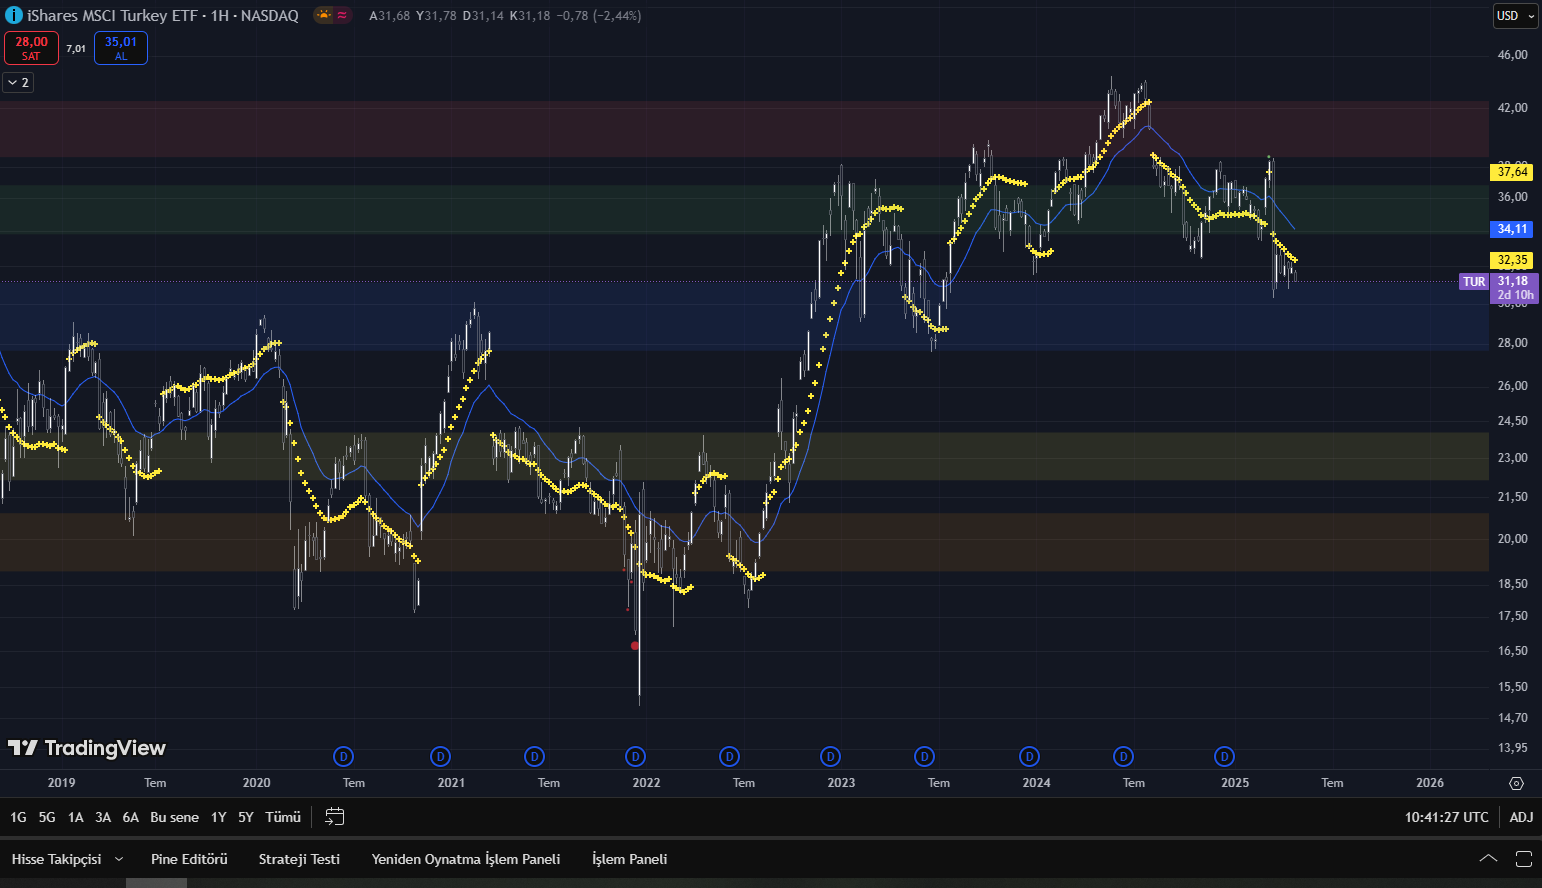
Task: Click the 13,95 price scale label
Action: click(x=1512, y=747)
